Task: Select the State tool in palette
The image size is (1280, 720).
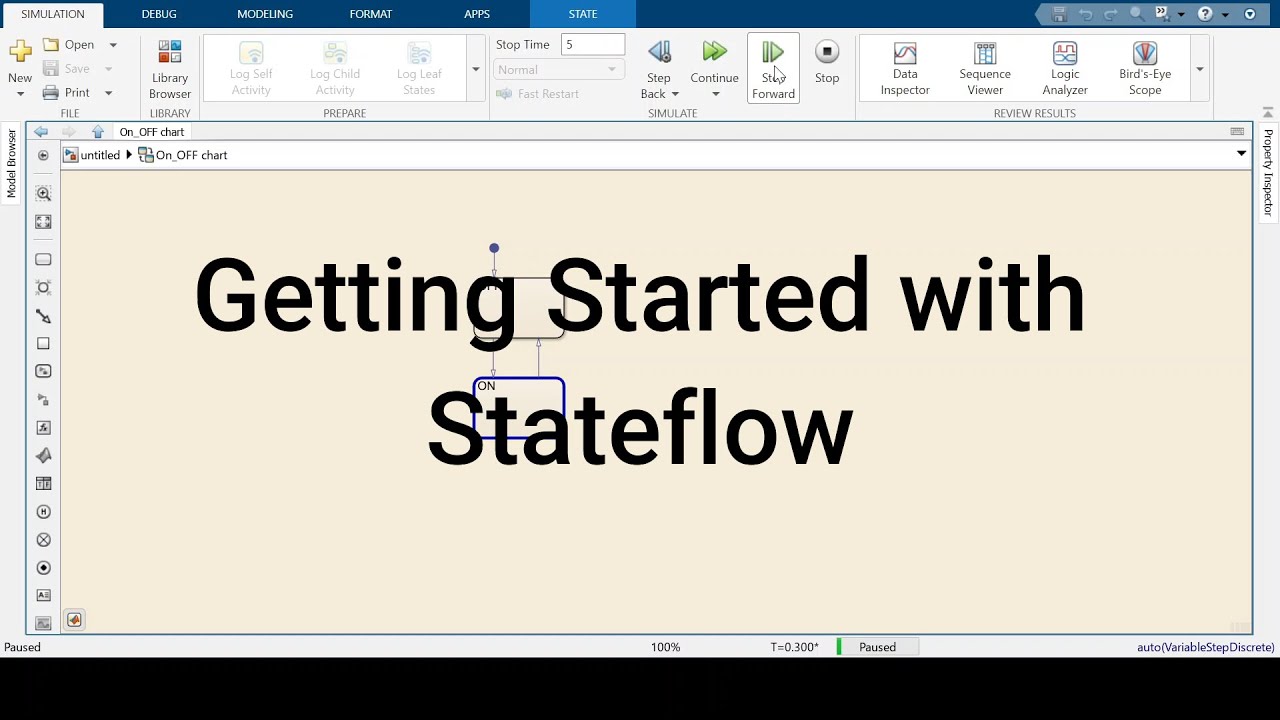Action: tap(43, 259)
